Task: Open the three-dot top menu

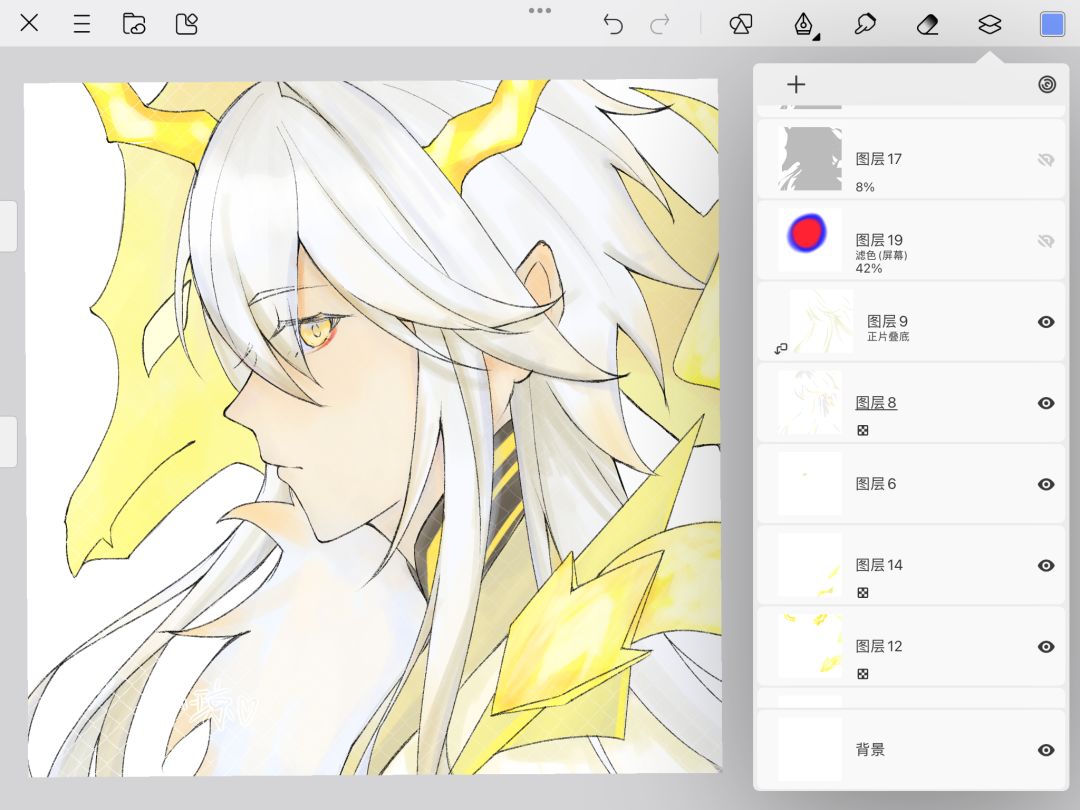Action: tap(539, 10)
